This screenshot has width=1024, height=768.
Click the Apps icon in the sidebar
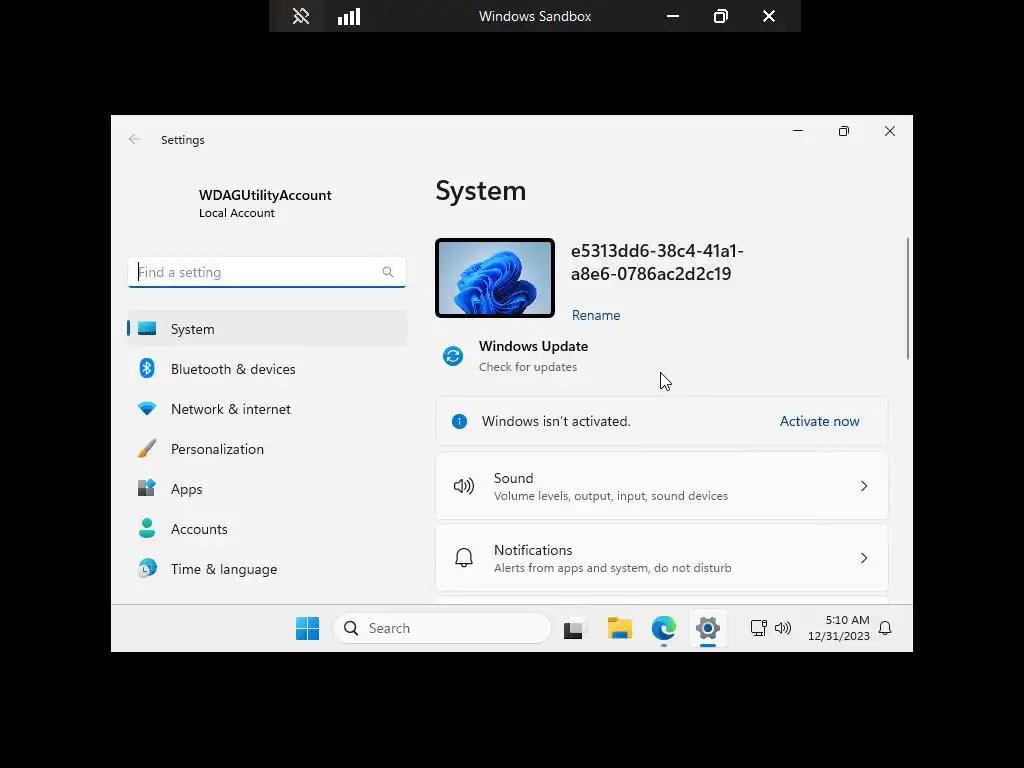(x=147, y=488)
